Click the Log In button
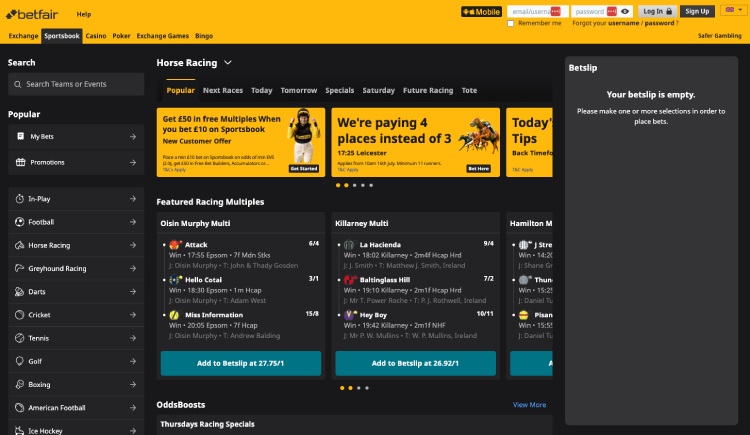Screen dimensions: 750x435 [657, 11]
